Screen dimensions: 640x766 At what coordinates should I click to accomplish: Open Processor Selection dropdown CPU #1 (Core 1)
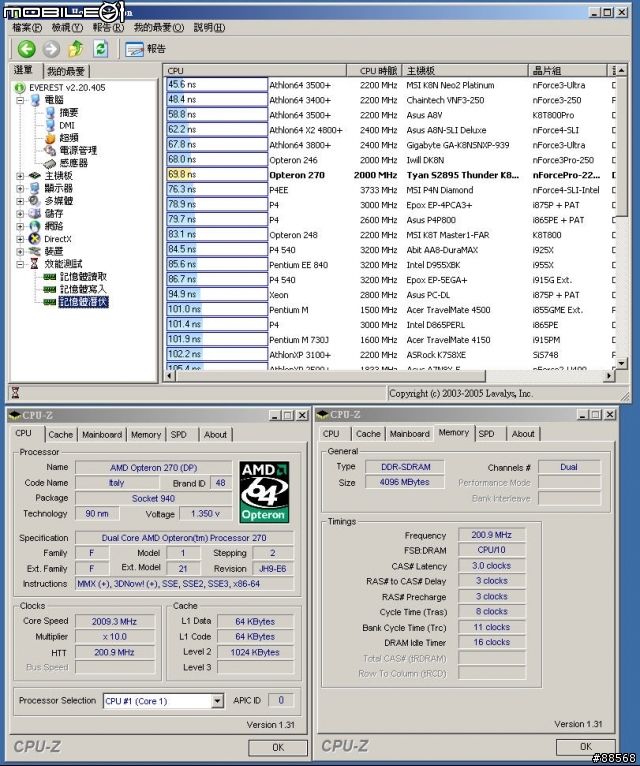pos(164,701)
